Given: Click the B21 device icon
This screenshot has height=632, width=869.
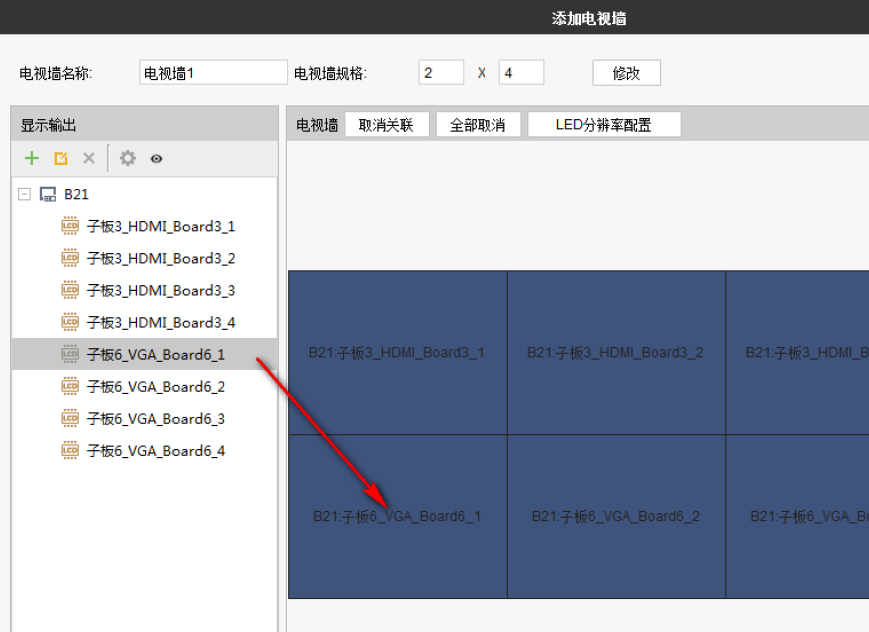Looking at the screenshot, I should coord(47,194).
